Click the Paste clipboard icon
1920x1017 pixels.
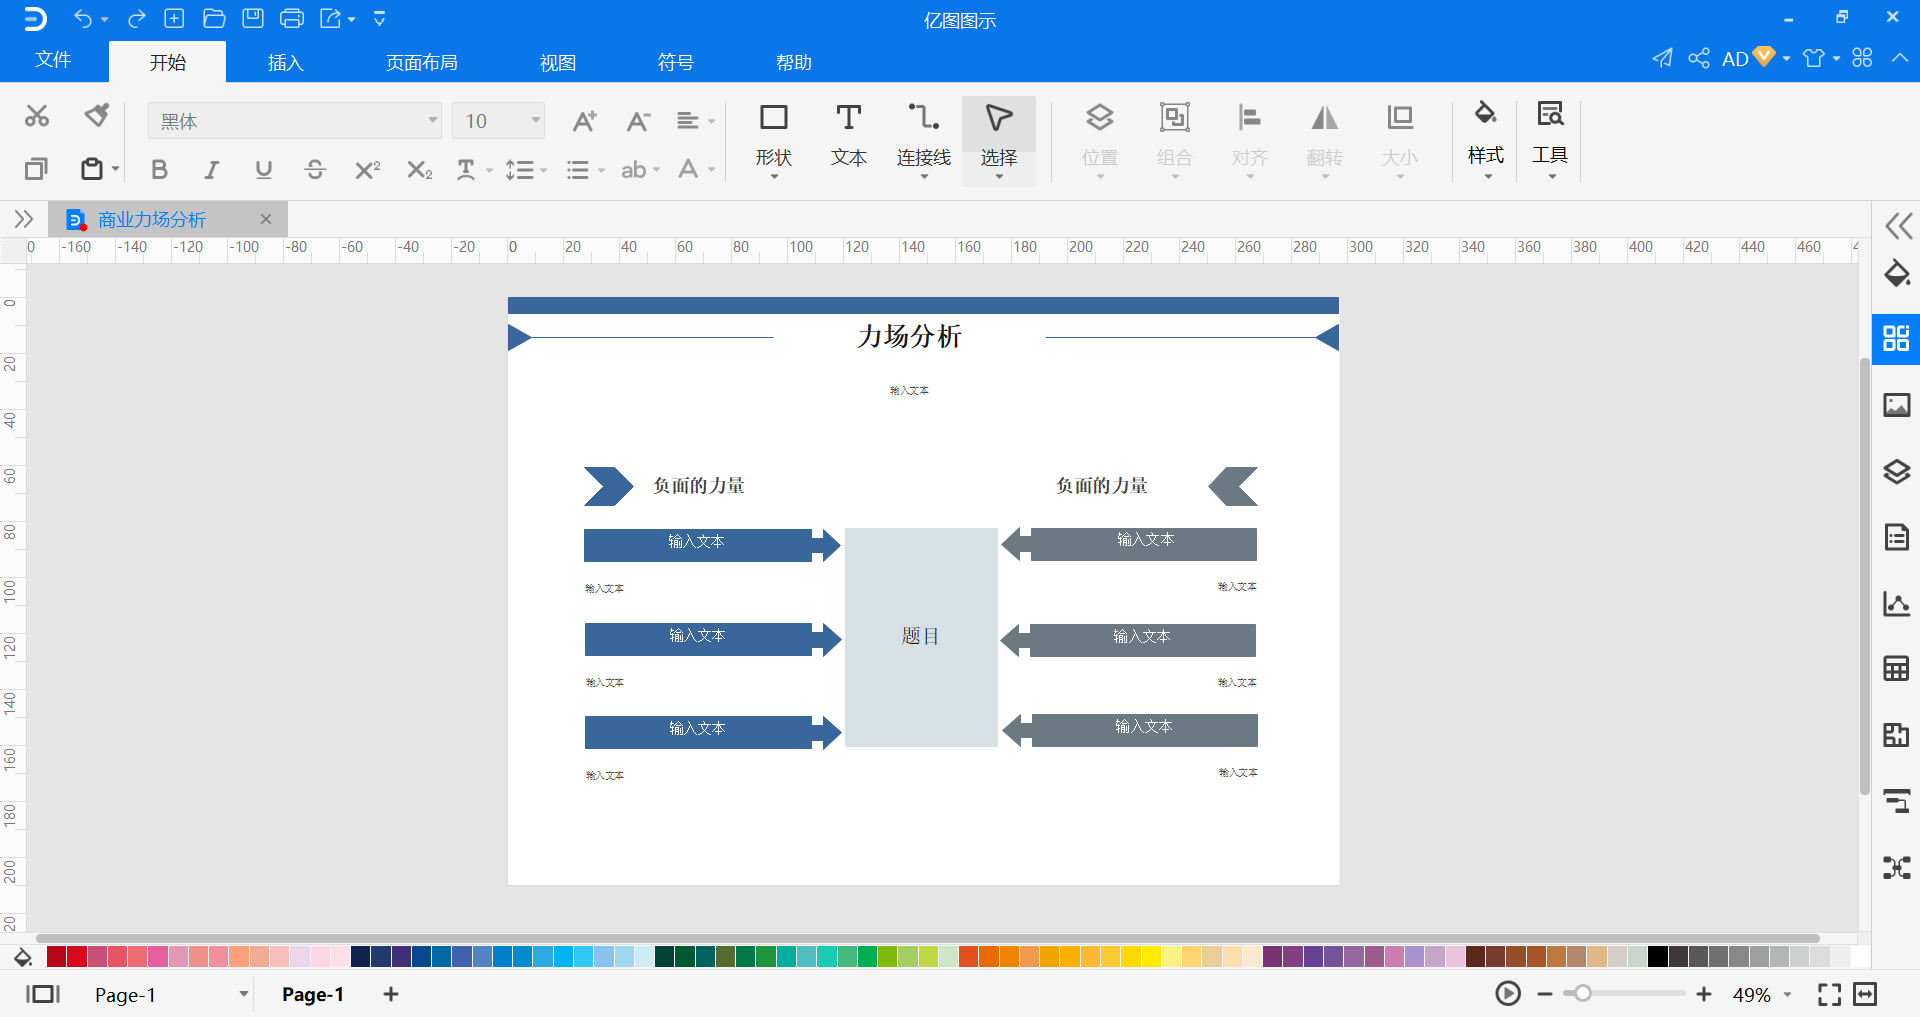point(92,169)
